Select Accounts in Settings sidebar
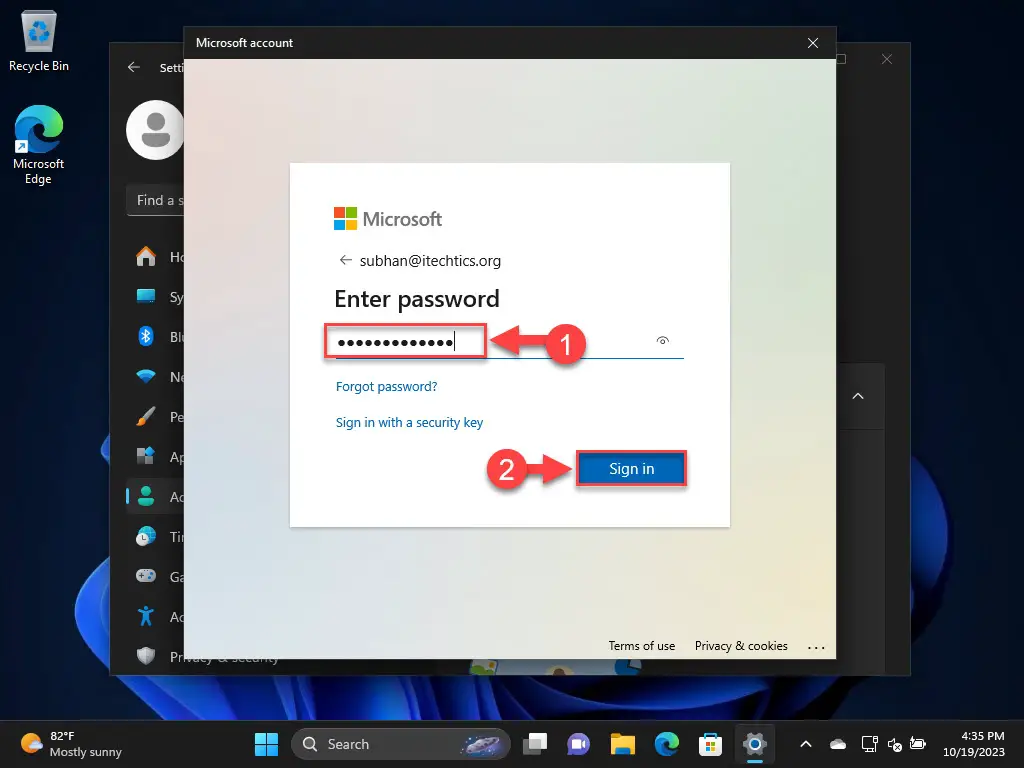 pyautogui.click(x=157, y=496)
